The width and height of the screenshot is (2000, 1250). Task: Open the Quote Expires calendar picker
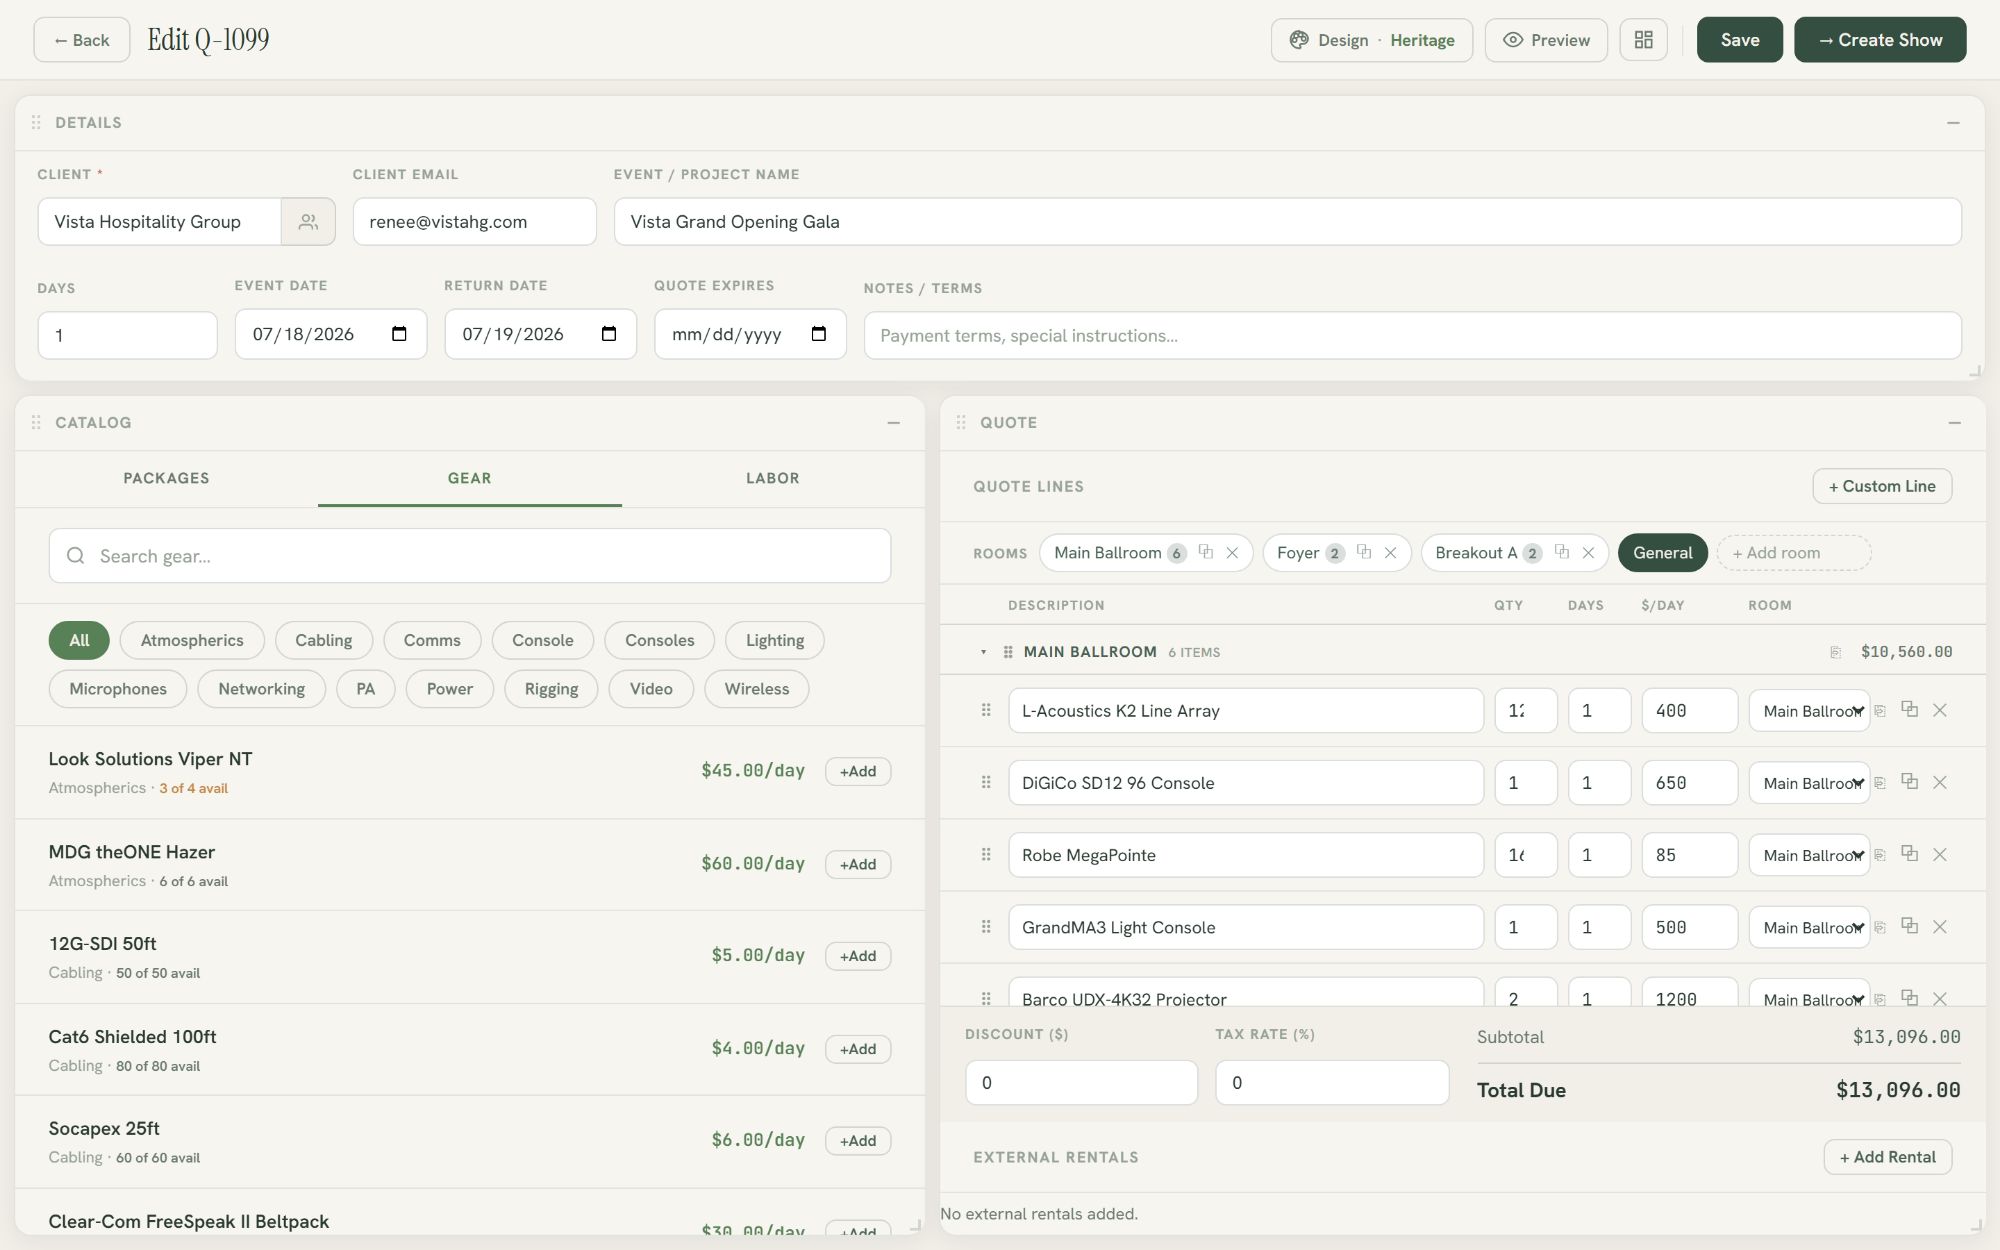pos(819,334)
